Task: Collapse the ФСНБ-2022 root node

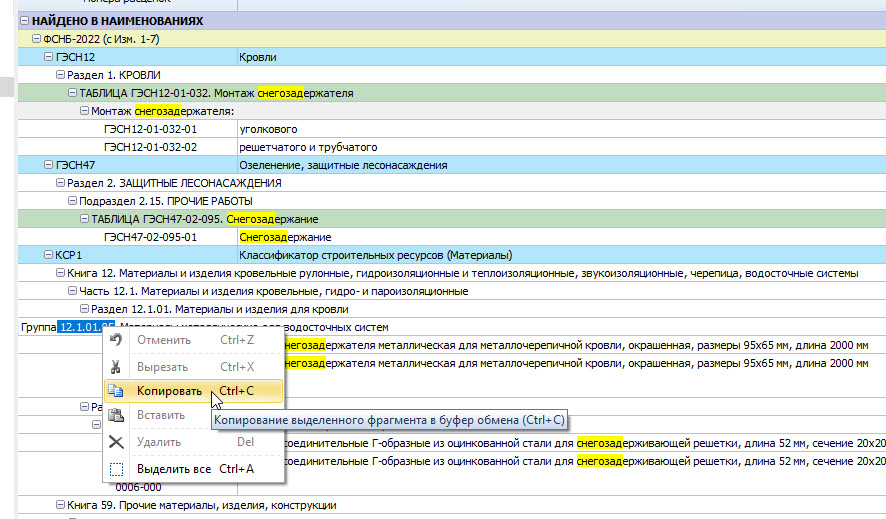Action: [36, 39]
